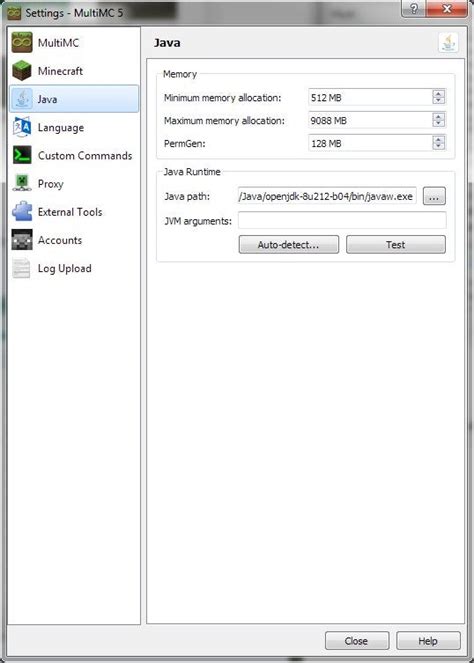This screenshot has width=474, height=663.
Task: Click the Log Upload document icon
Action: click(22, 268)
